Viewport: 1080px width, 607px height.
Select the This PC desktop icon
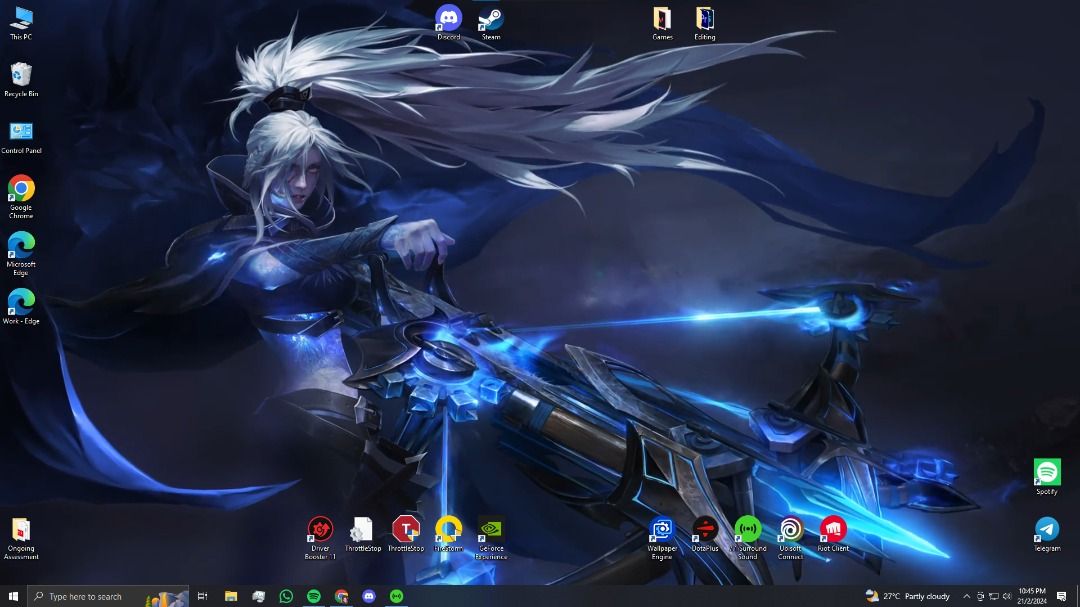coord(21,23)
